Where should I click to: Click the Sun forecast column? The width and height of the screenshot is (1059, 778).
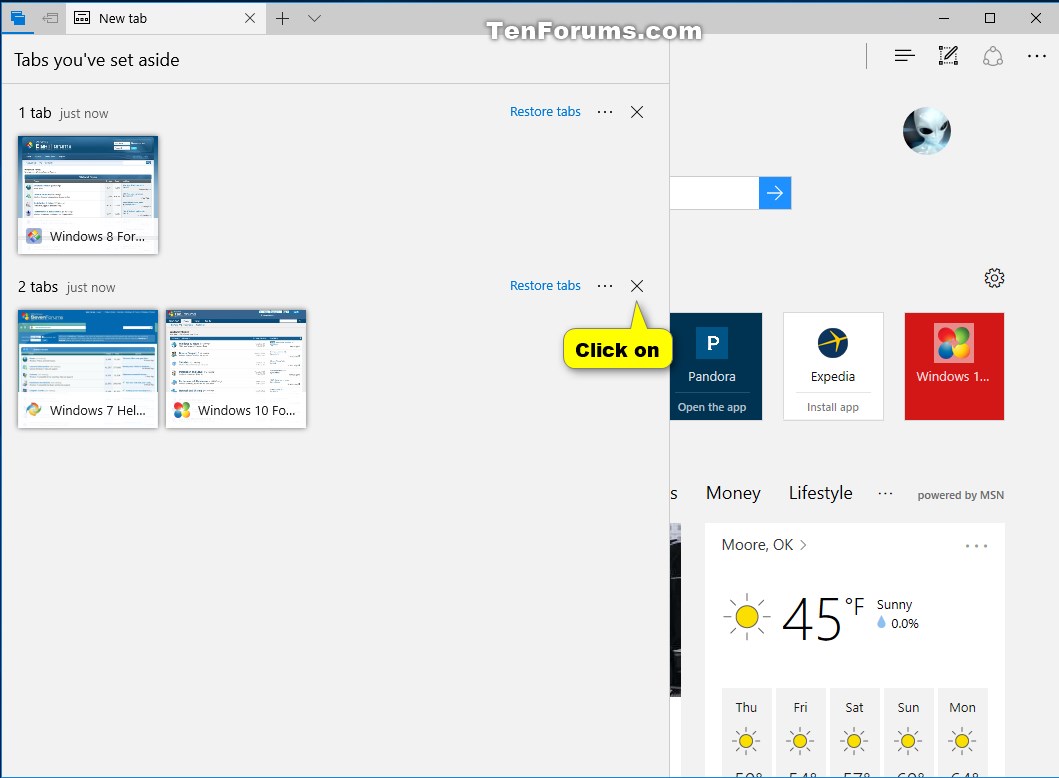coord(908,732)
